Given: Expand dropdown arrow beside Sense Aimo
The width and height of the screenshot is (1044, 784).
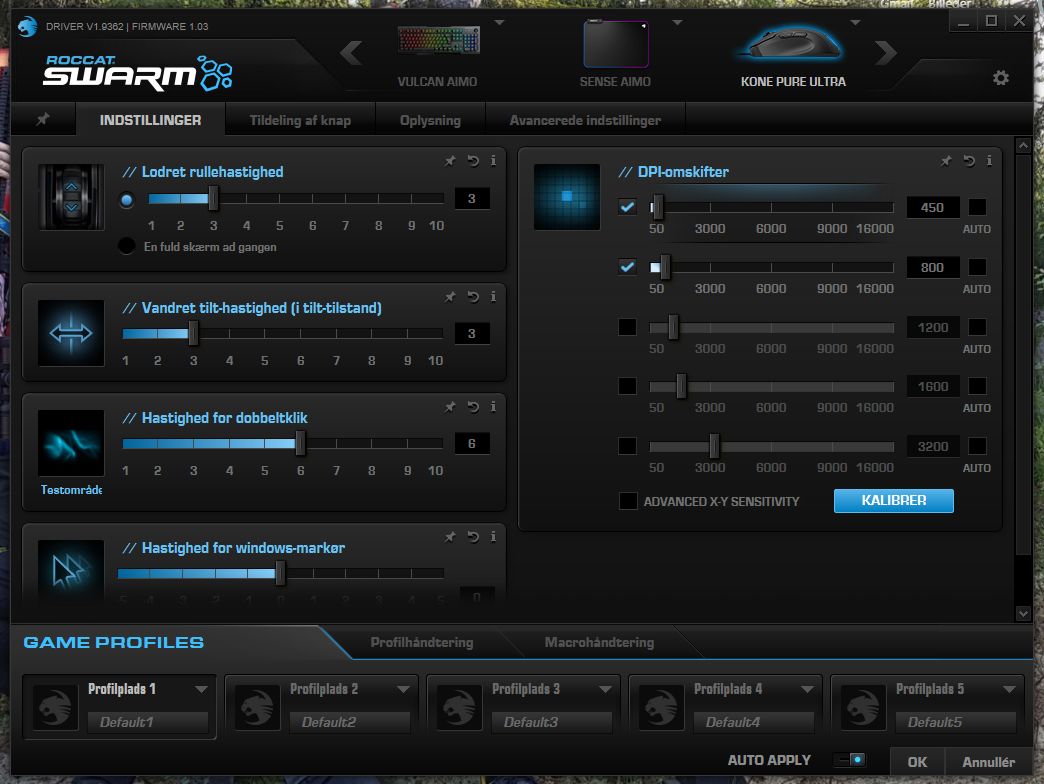Looking at the screenshot, I should [x=677, y=23].
